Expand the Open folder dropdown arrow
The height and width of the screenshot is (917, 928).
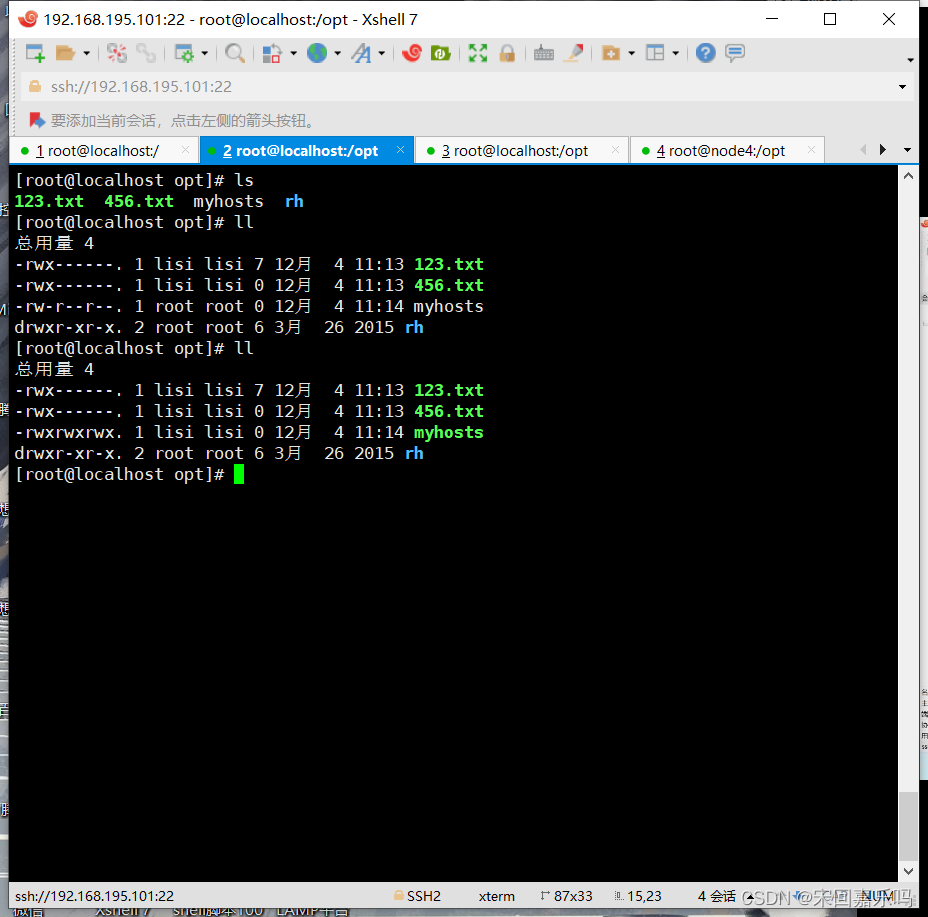point(86,54)
